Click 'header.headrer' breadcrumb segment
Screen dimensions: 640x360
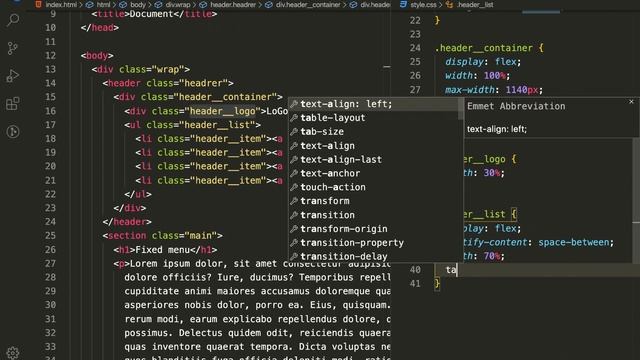pyautogui.click(x=233, y=4)
